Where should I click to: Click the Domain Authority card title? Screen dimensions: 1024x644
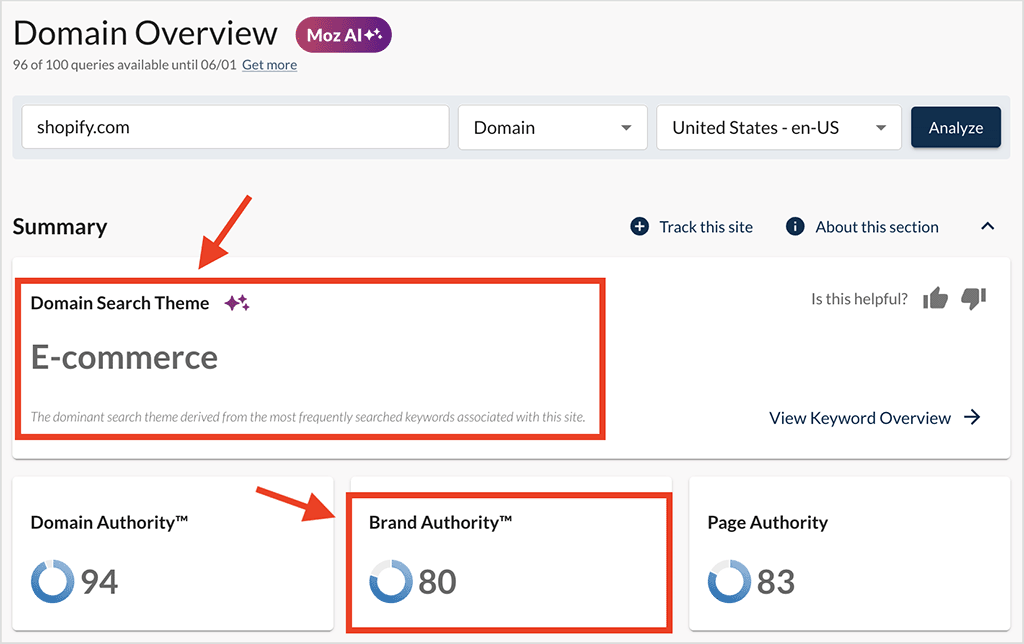point(109,523)
